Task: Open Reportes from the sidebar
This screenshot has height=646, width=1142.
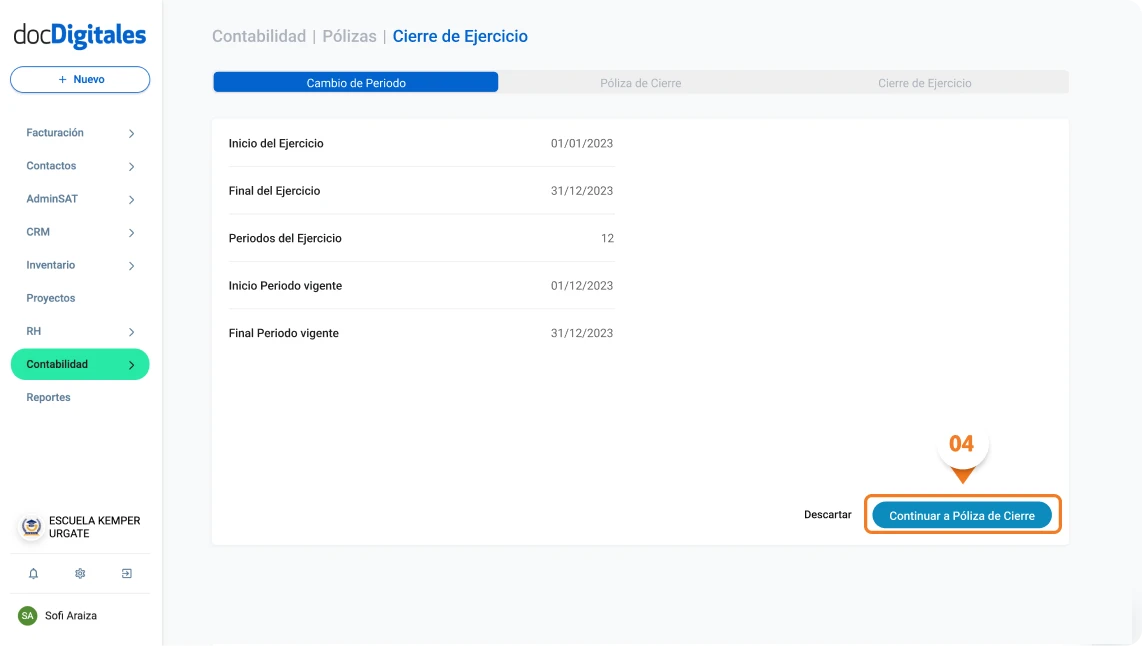Action: pos(47,397)
